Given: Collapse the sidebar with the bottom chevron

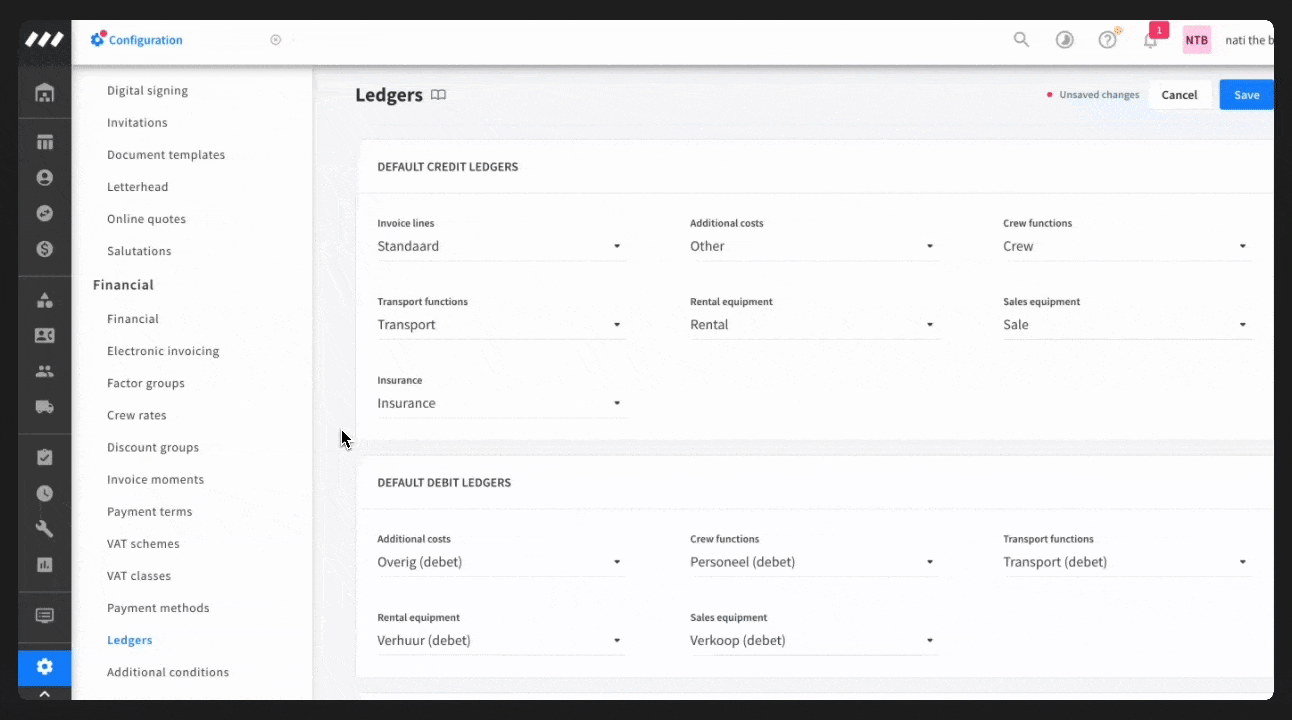Looking at the screenshot, I should (44, 692).
